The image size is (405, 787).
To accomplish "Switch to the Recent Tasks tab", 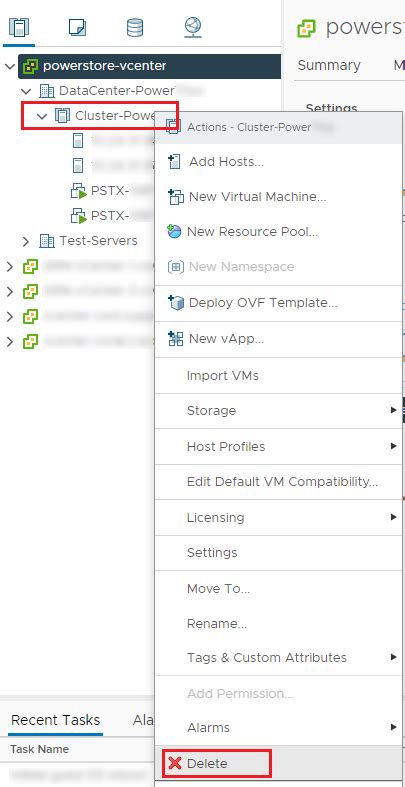I will click(55, 720).
